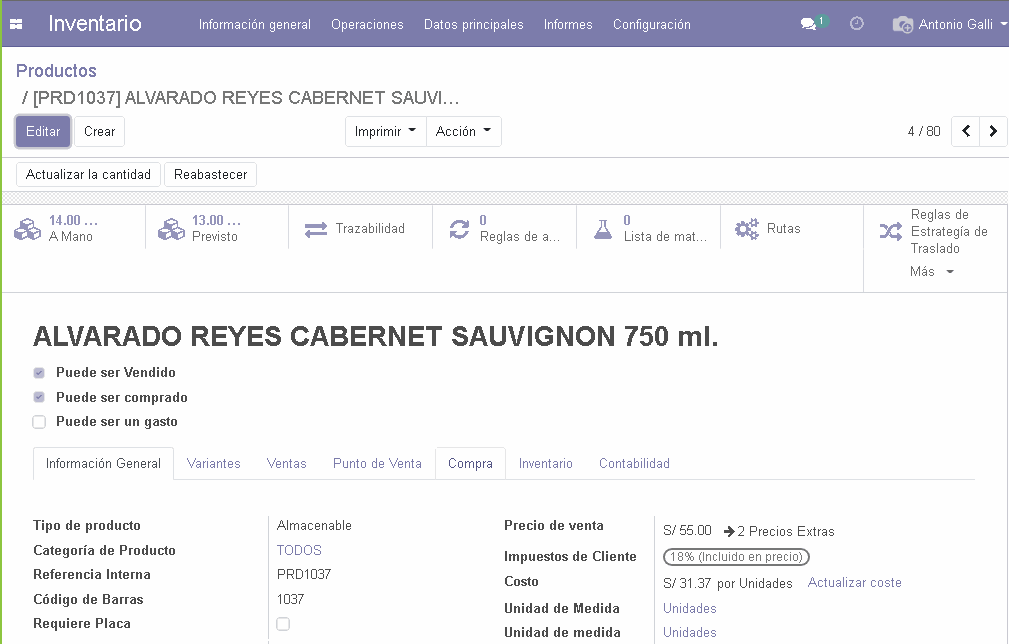The image size is (1009, 644).
Task: Expand the Imprimir dropdown
Action: click(x=385, y=131)
